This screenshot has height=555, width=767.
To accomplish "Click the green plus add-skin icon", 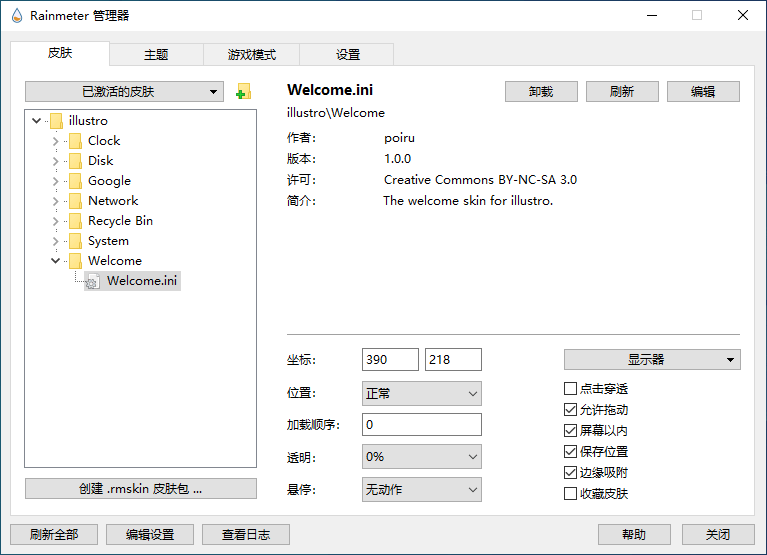I will coord(242,92).
